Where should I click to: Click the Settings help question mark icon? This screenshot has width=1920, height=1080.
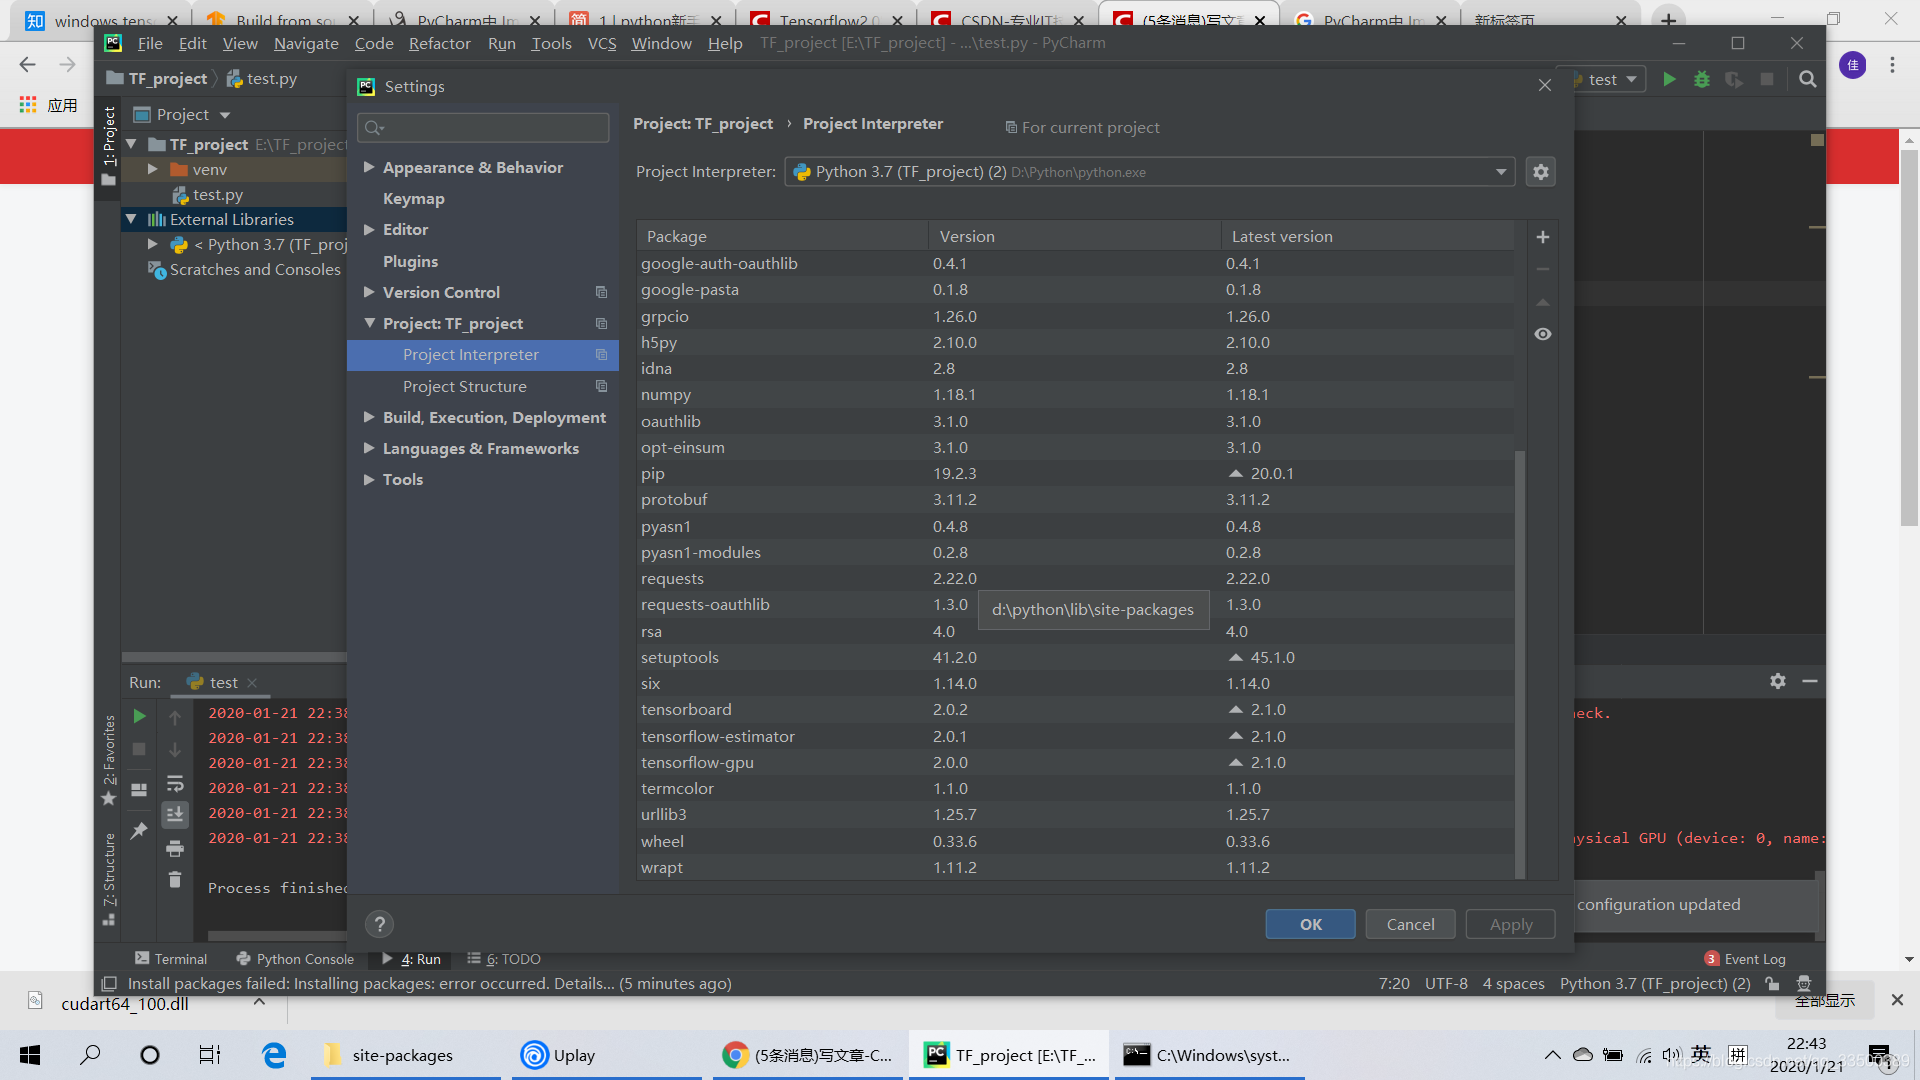click(379, 924)
